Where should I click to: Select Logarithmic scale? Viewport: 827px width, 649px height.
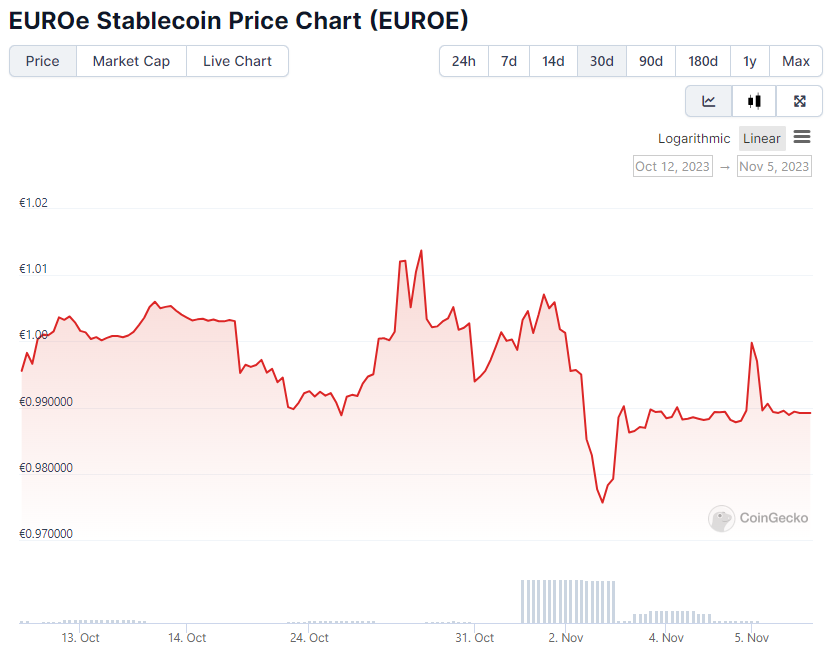[x=694, y=139]
